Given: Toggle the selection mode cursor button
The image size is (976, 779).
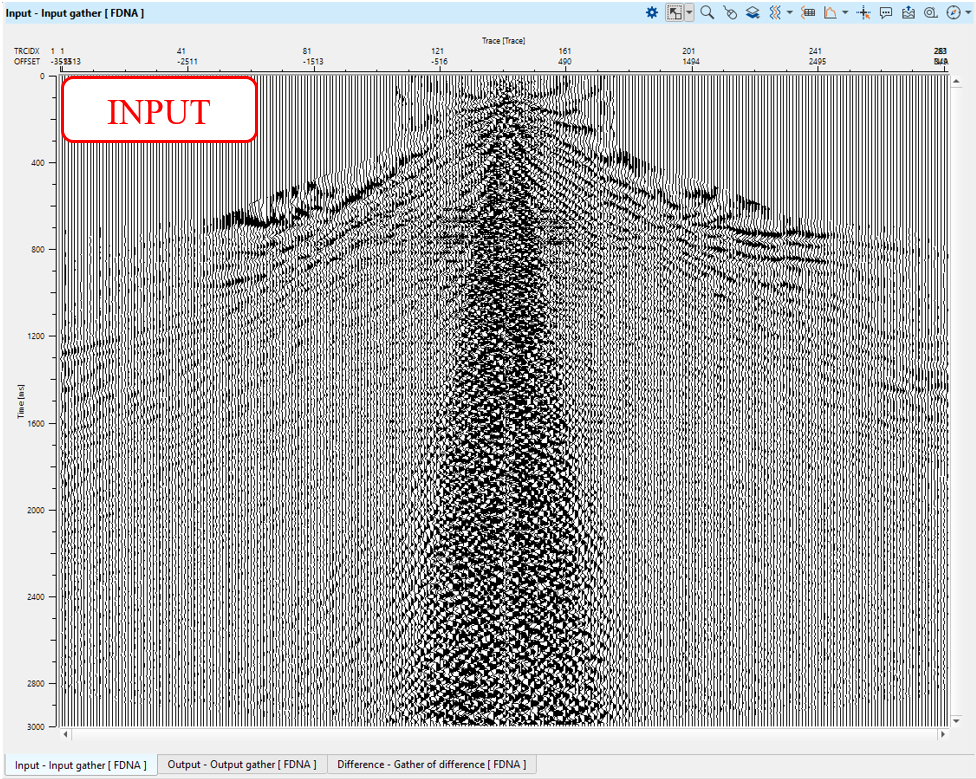Looking at the screenshot, I should point(676,13).
